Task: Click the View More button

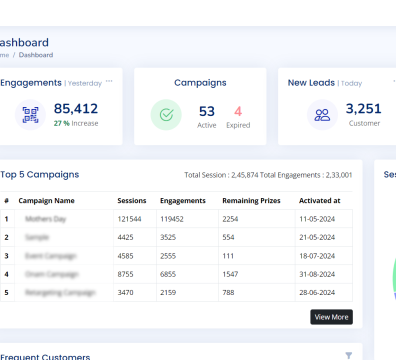Action: 331,317
